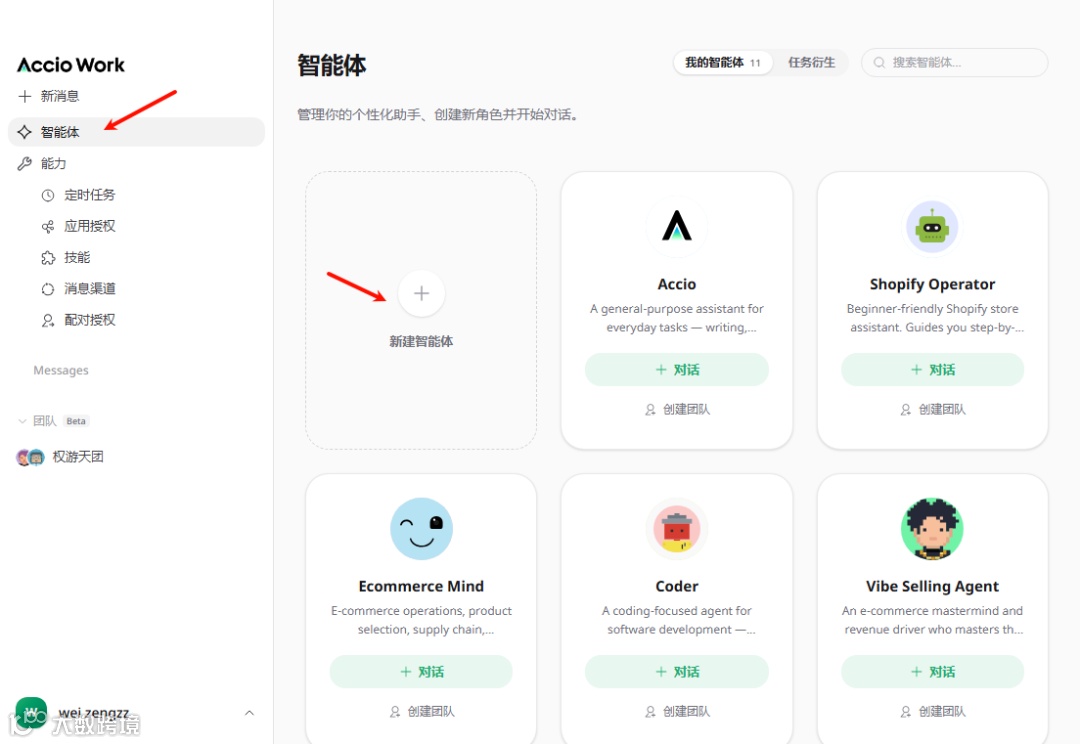
Task: Click the person icon for 配对授权
Action: coord(48,320)
